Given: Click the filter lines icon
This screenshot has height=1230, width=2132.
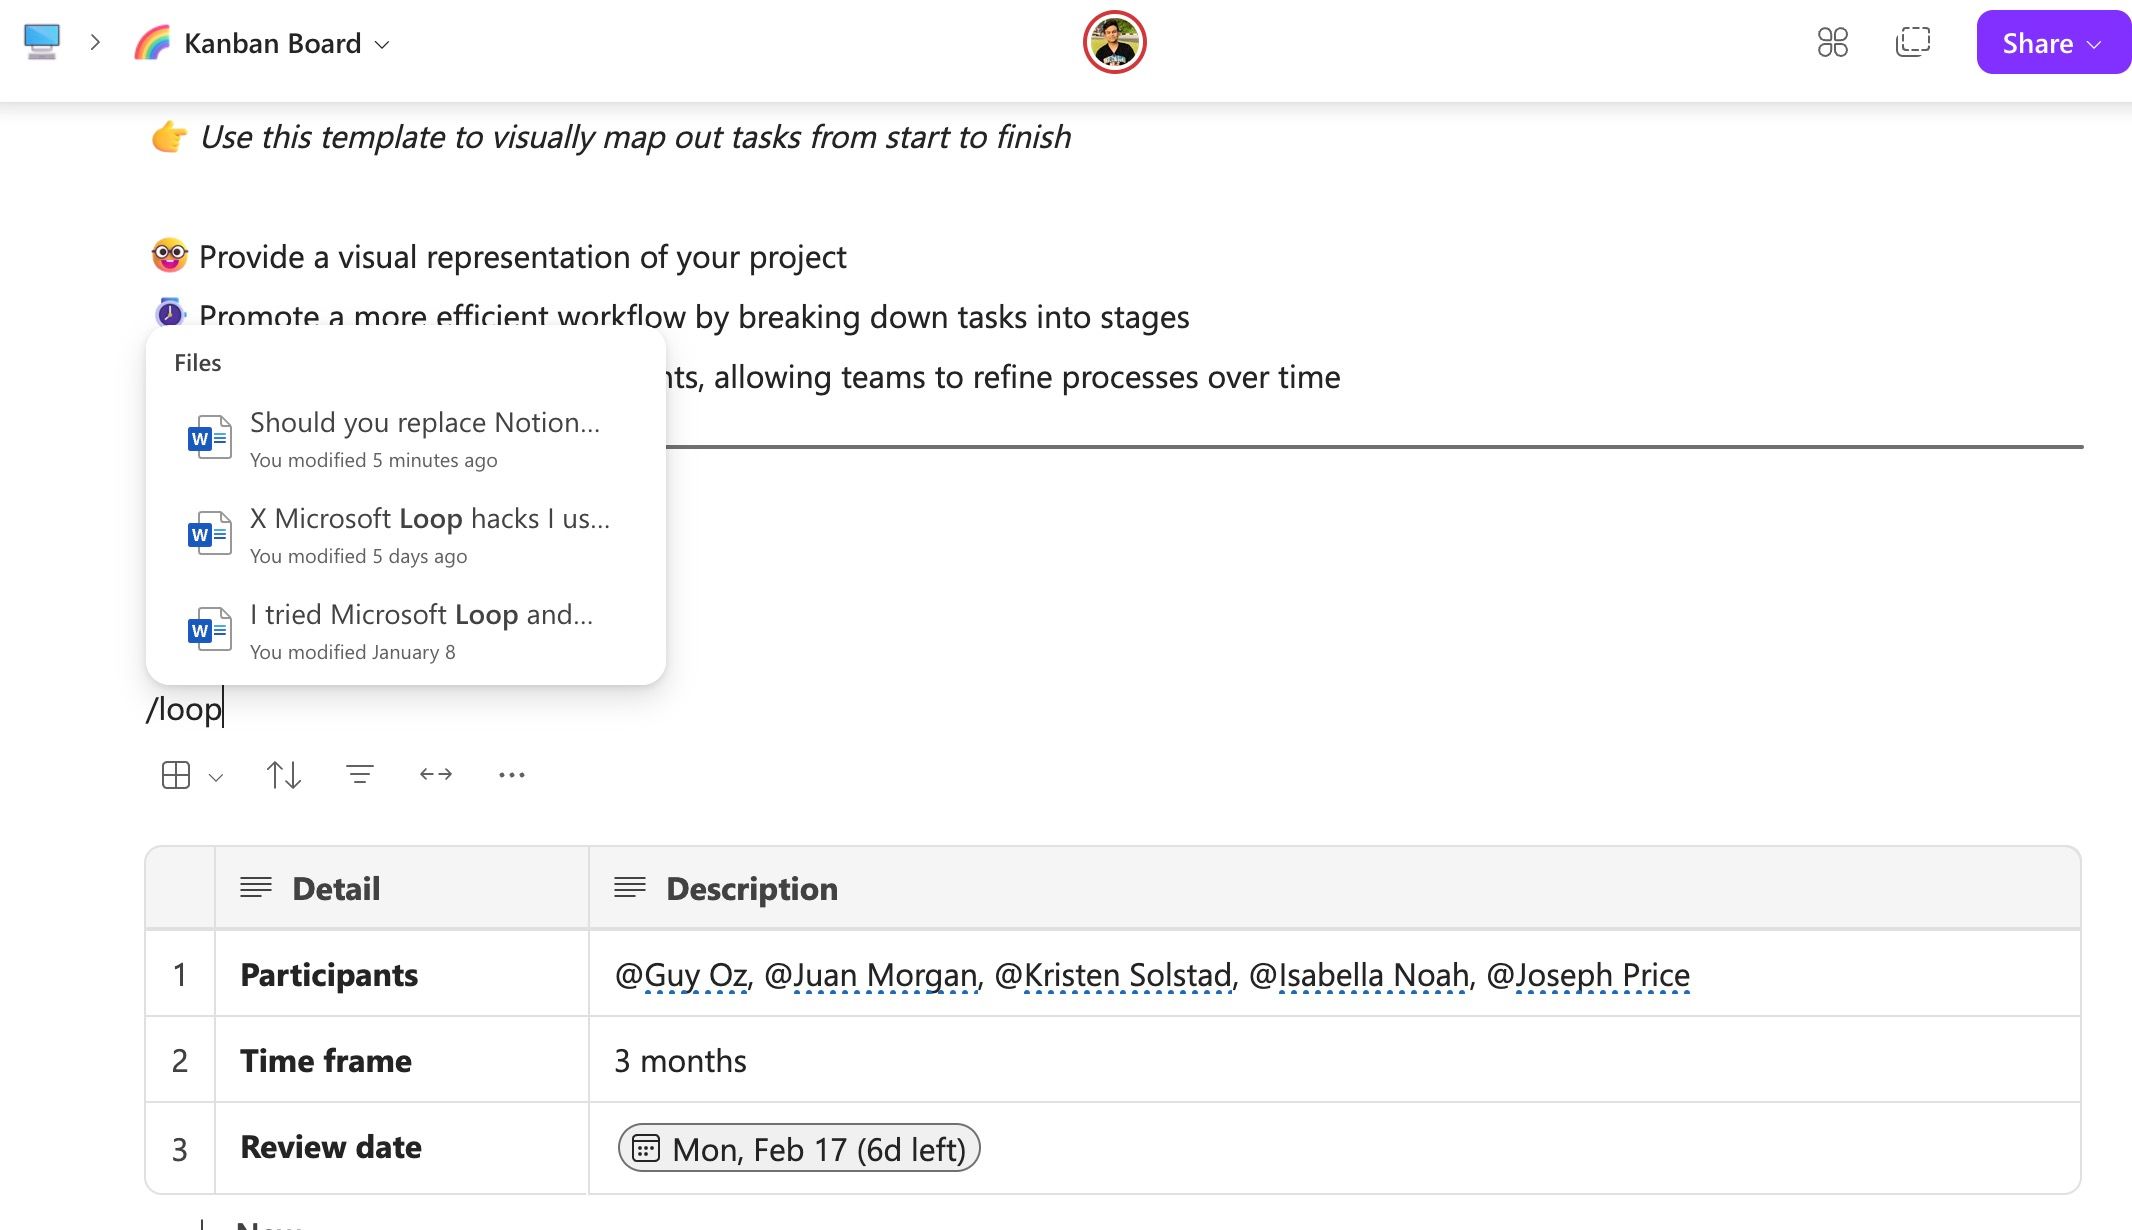Looking at the screenshot, I should coord(360,774).
